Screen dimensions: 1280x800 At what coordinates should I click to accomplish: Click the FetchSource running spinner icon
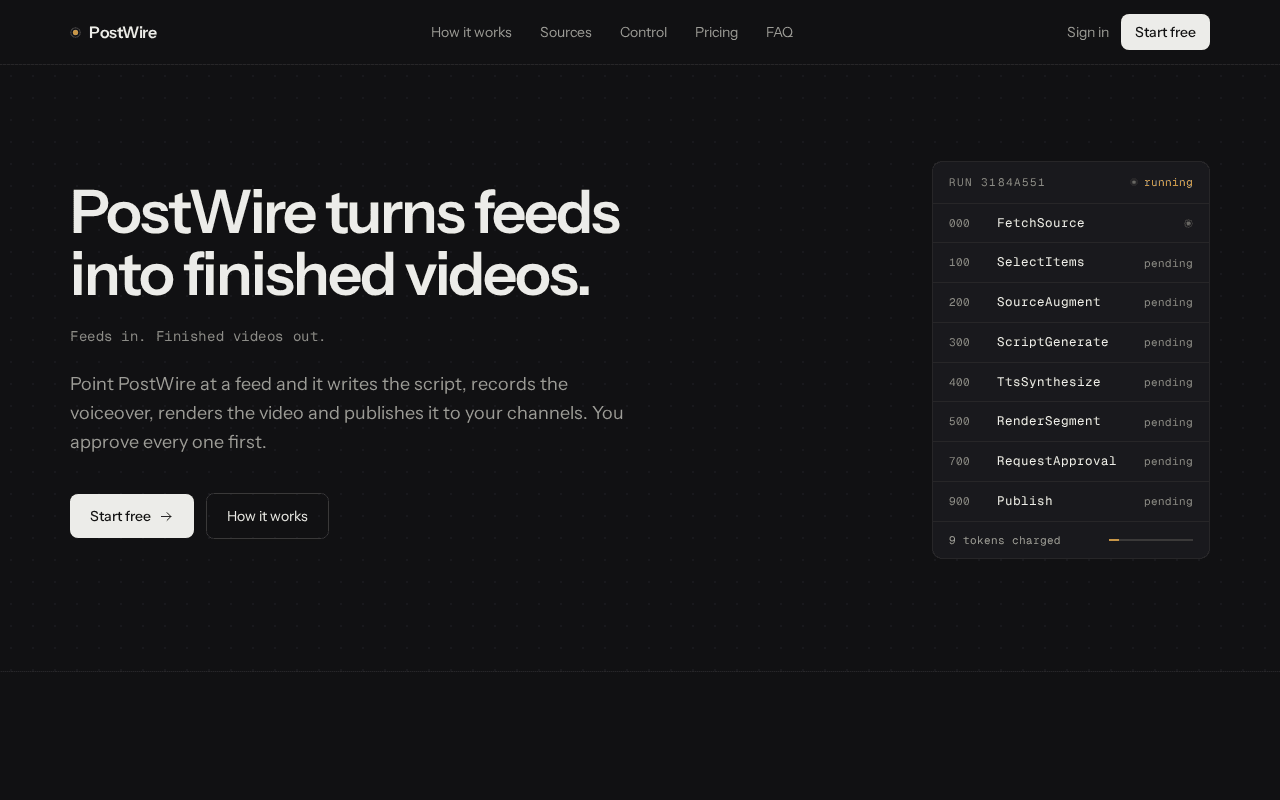coord(1188,223)
